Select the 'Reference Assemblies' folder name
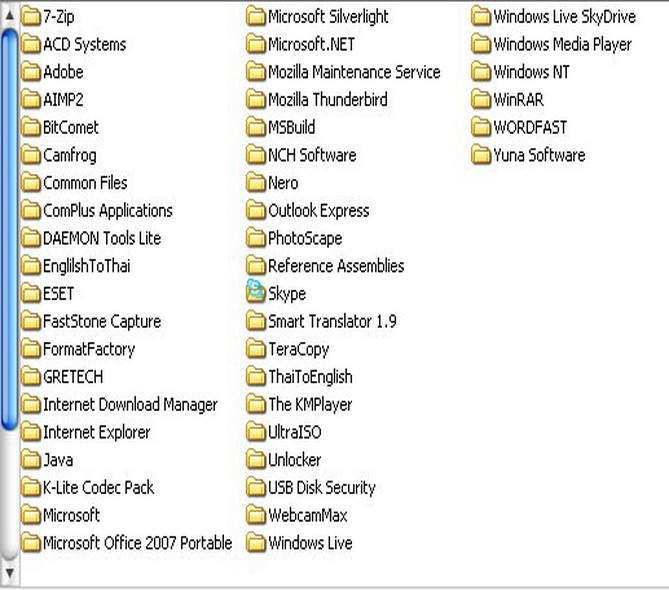 [336, 266]
